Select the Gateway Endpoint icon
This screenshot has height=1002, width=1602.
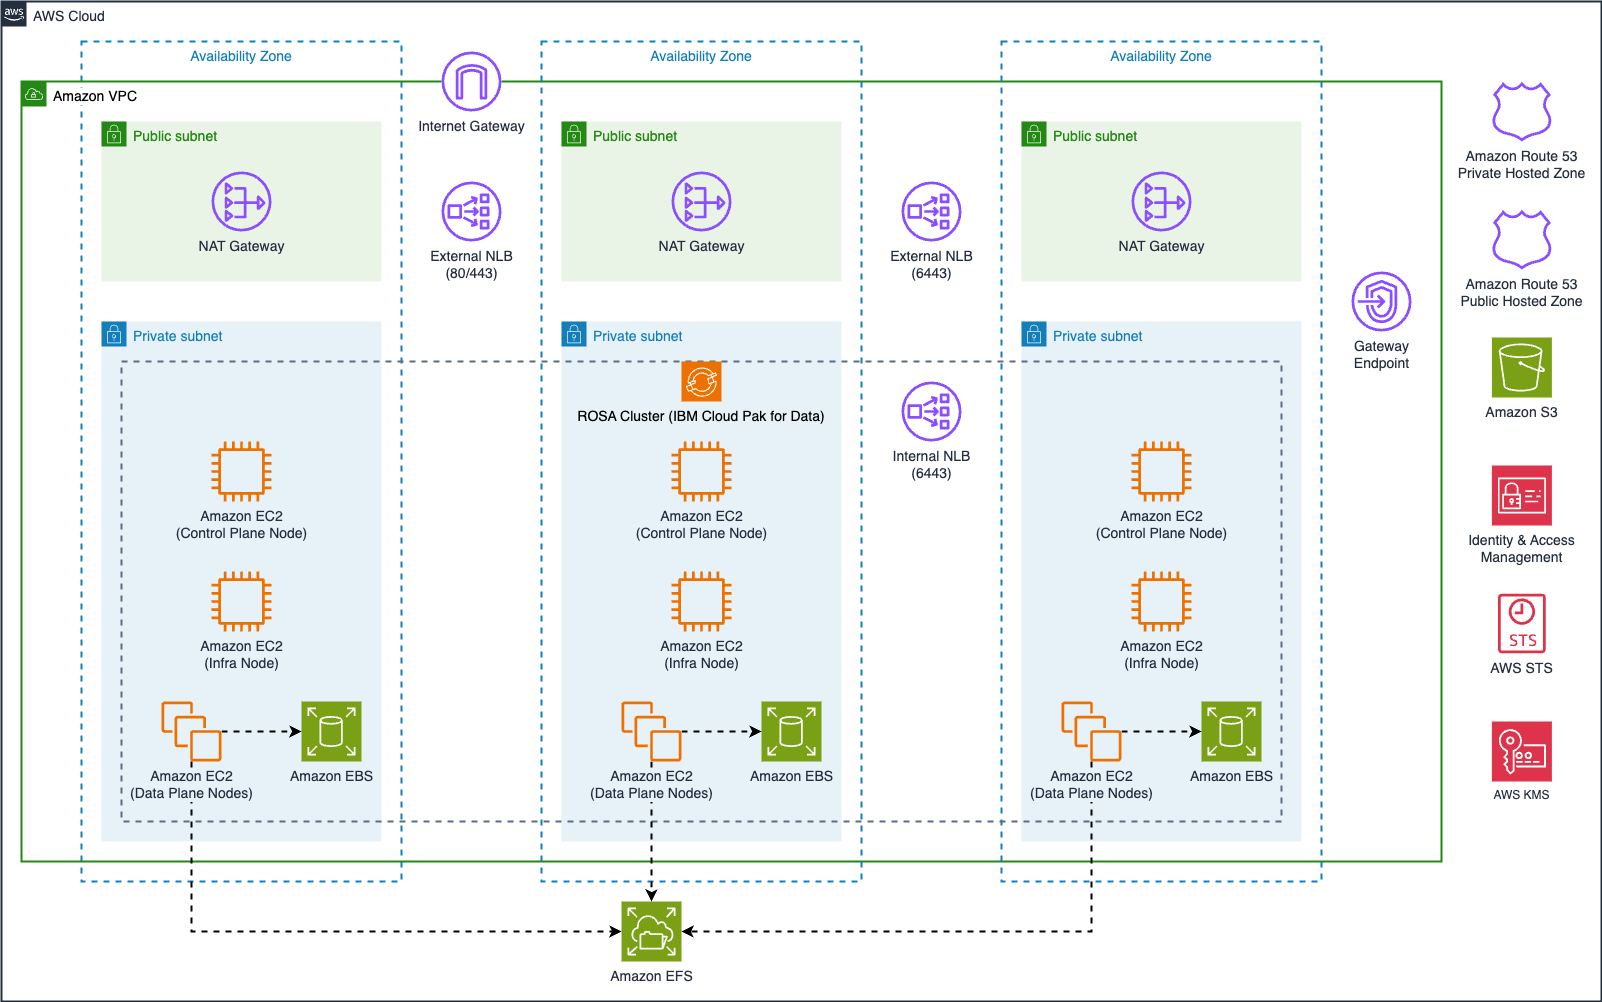coord(1380,300)
